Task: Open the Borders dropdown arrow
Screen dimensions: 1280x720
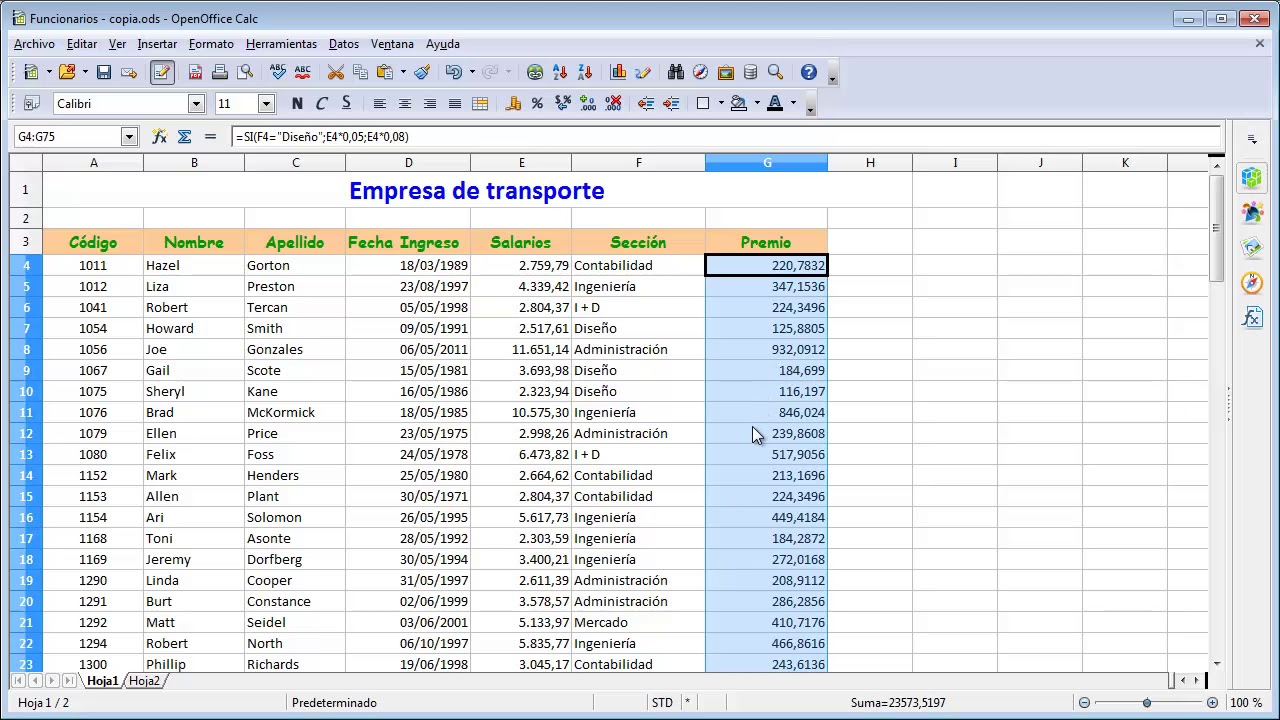Action: (x=721, y=103)
